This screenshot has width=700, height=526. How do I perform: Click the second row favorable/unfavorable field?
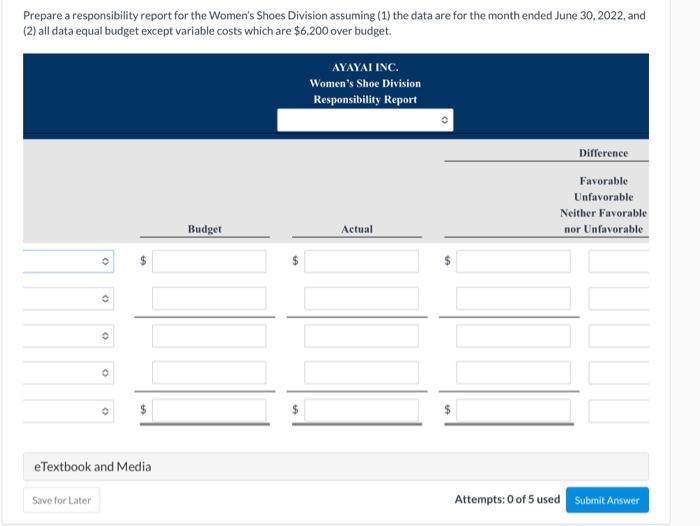tap(619, 298)
